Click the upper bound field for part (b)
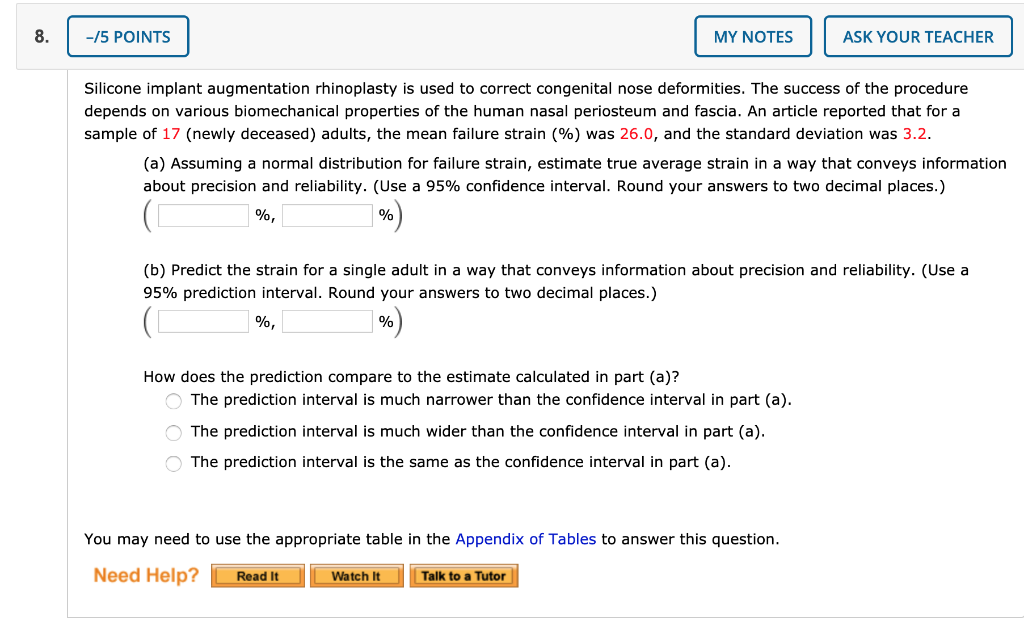The height and width of the screenshot is (621, 1024). [327, 321]
